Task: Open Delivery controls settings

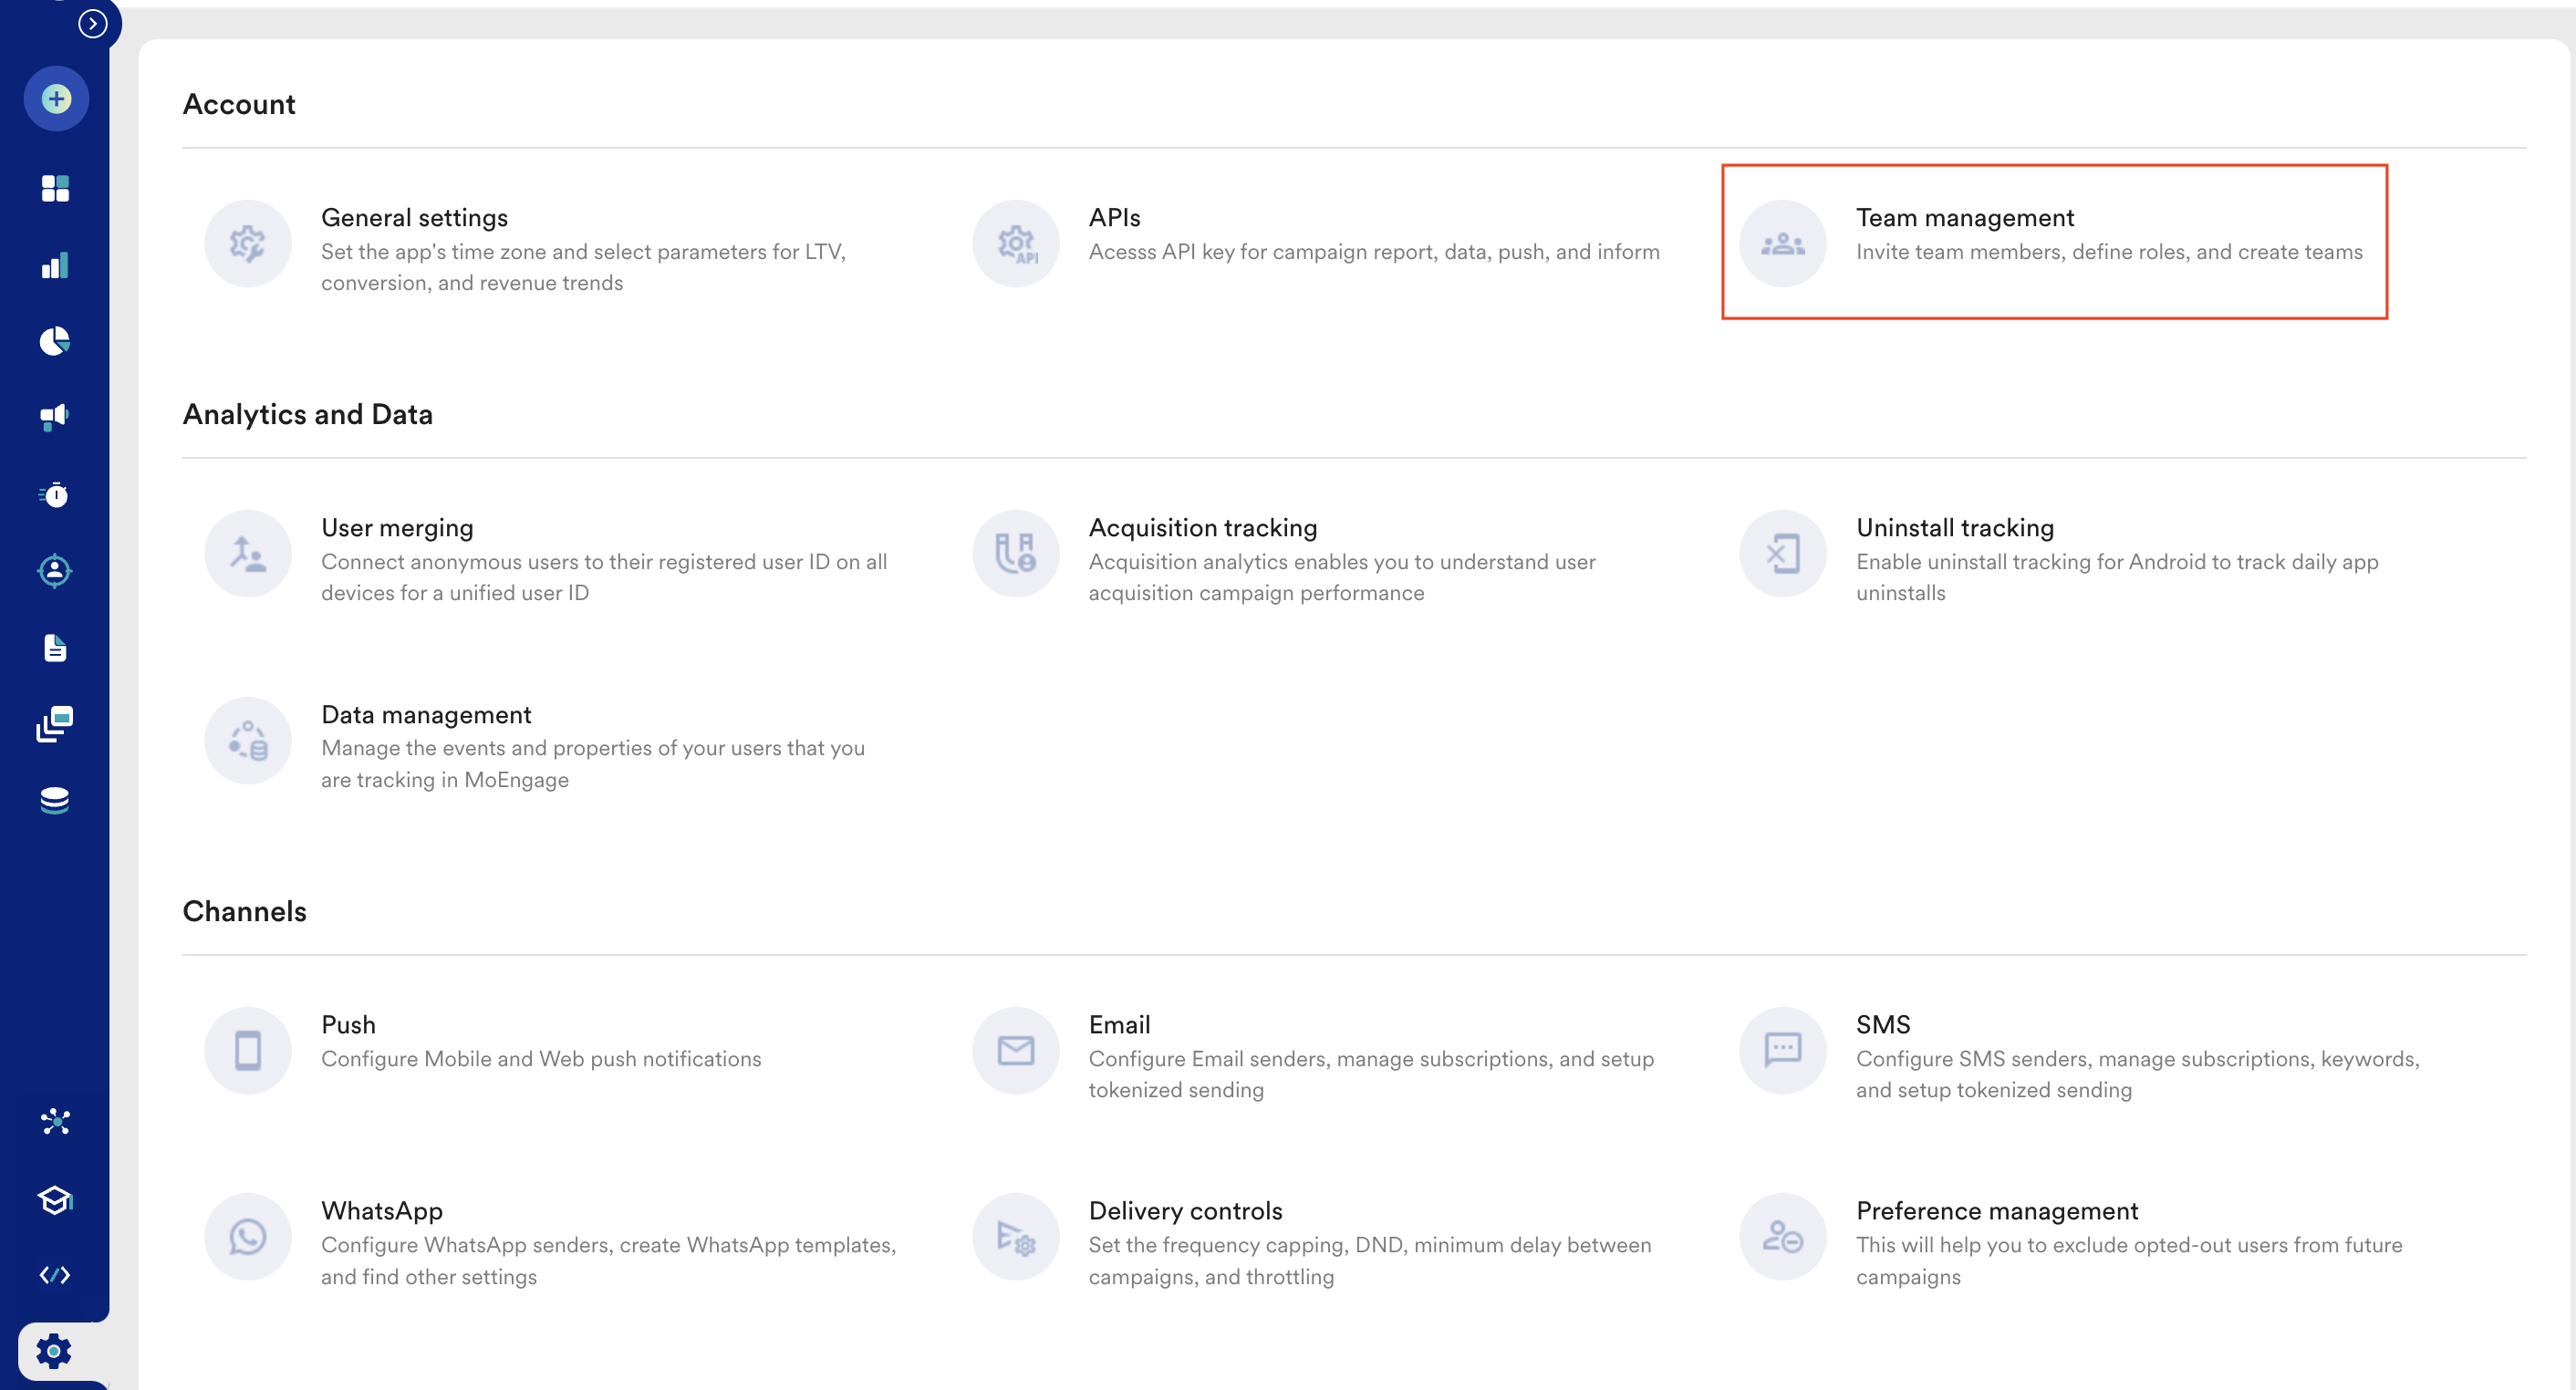Action: (x=1185, y=1211)
